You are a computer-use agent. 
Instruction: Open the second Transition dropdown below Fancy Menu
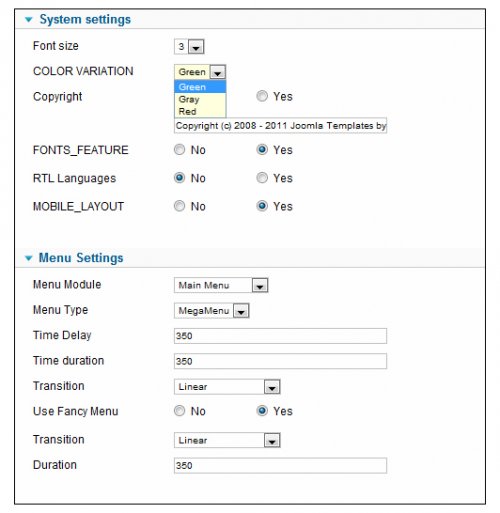[227, 440]
